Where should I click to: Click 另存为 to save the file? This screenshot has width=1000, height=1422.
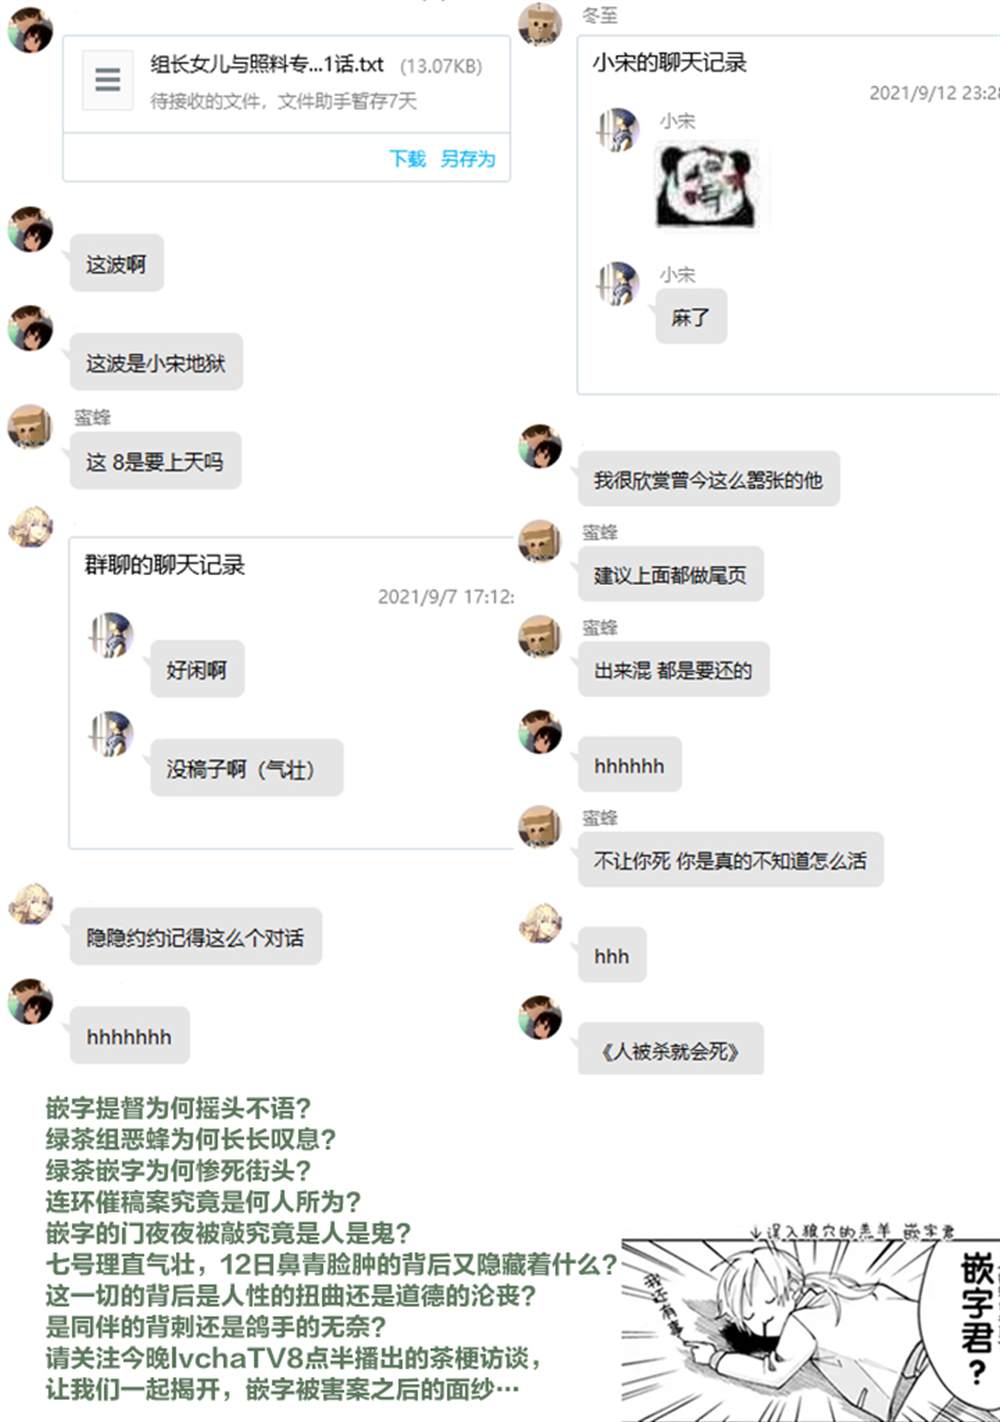(467, 158)
